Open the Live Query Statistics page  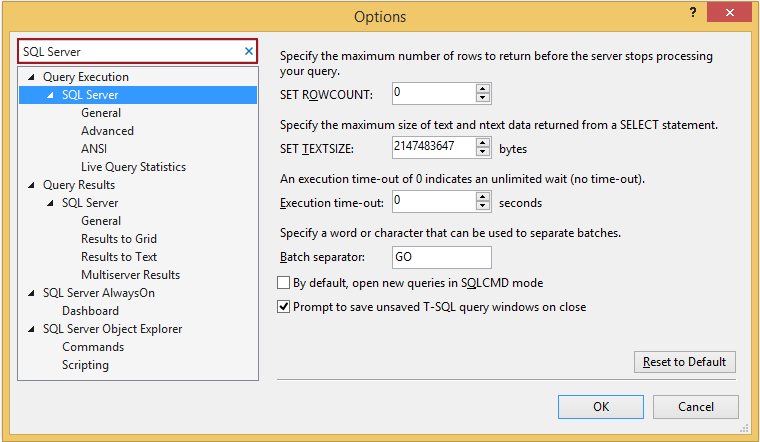pos(133,167)
